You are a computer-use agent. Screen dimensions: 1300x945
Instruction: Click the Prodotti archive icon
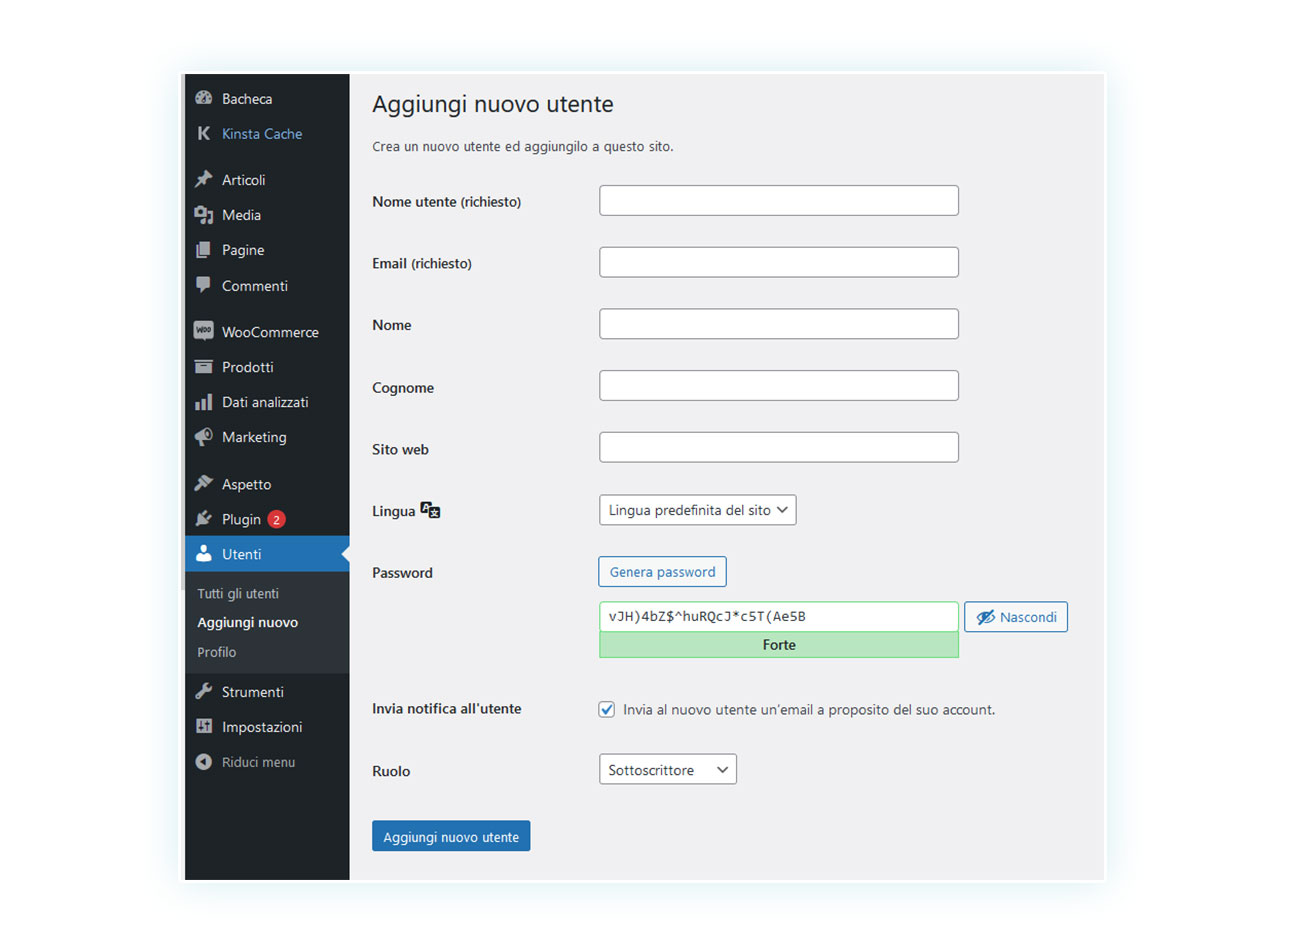[x=204, y=367]
